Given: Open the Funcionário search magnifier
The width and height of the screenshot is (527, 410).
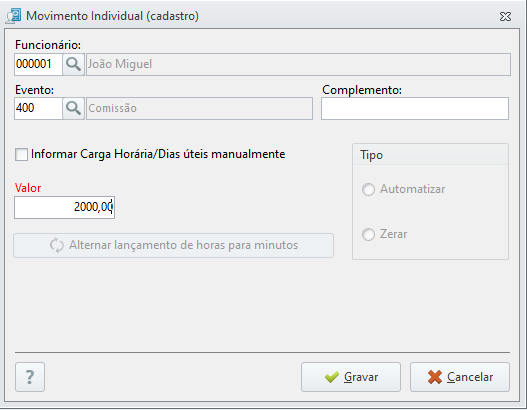Looking at the screenshot, I should point(73,64).
